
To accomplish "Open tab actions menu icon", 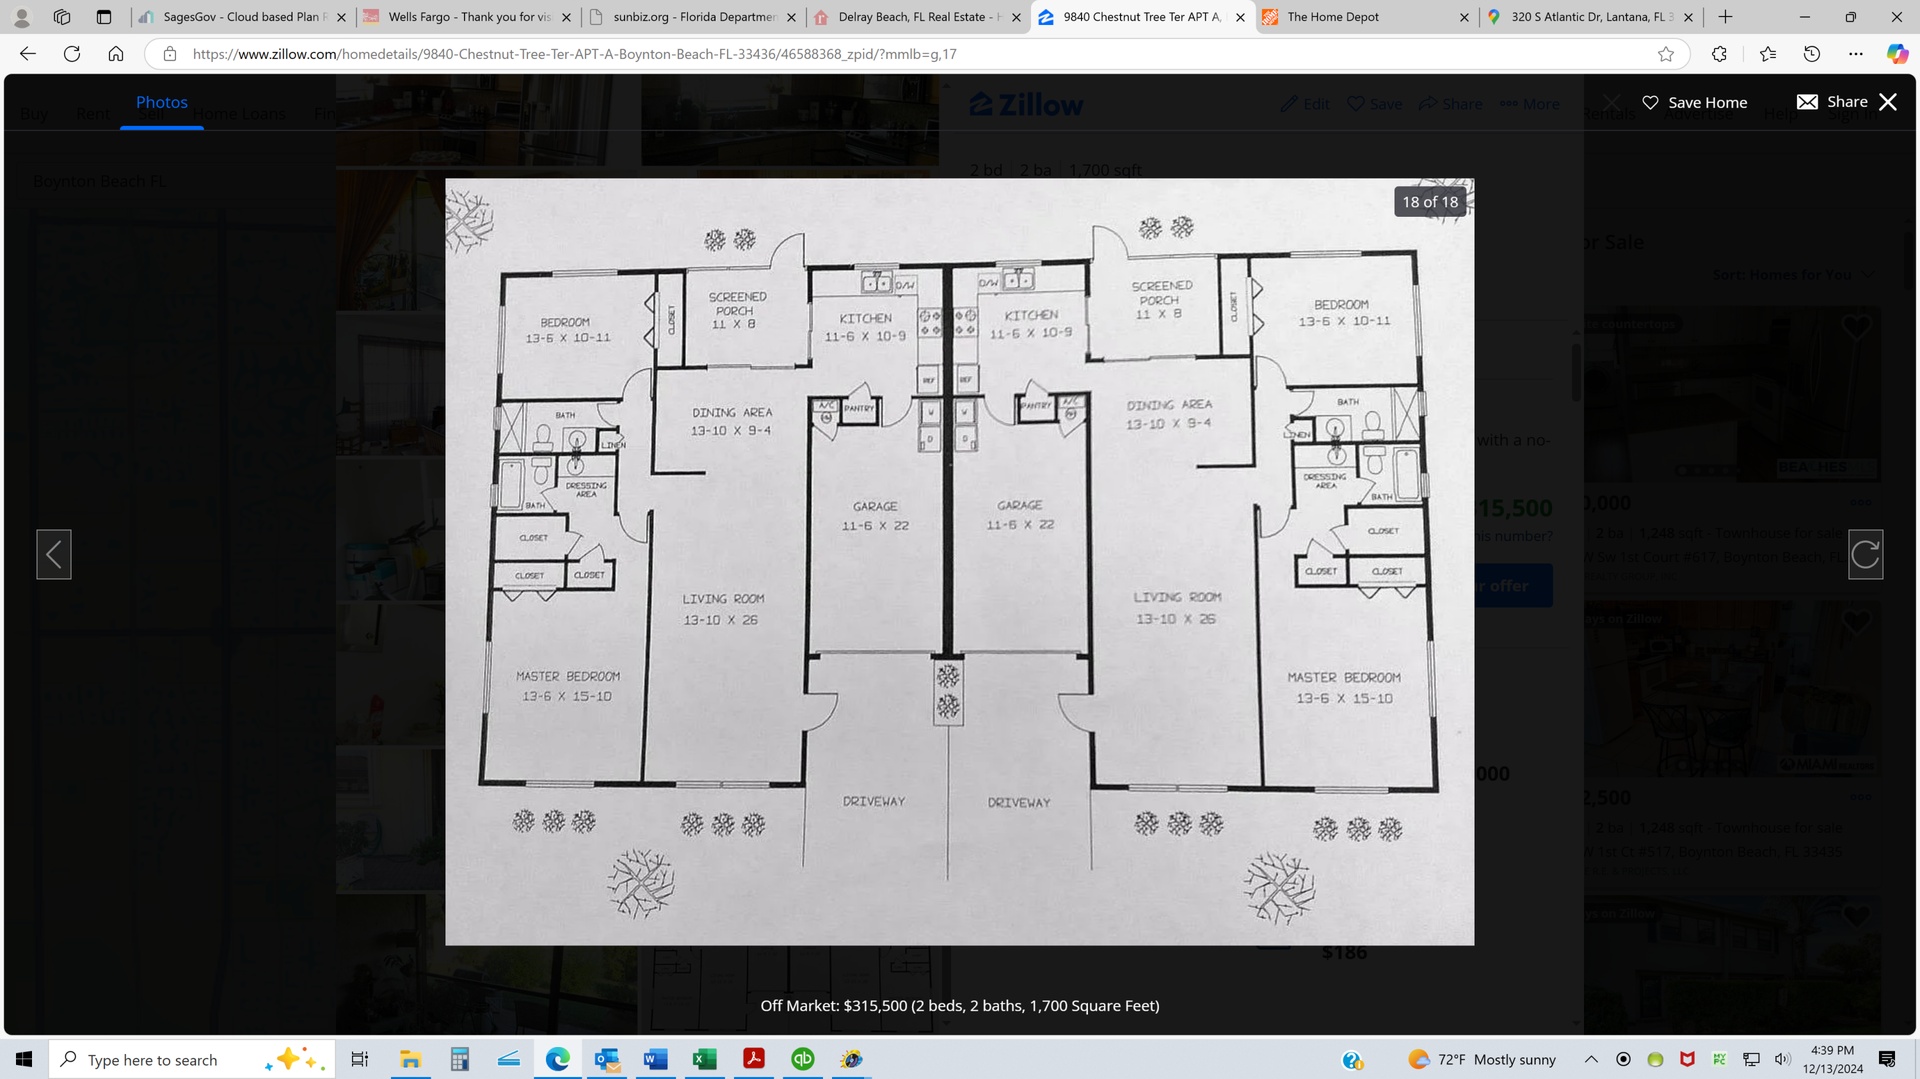I will point(104,17).
